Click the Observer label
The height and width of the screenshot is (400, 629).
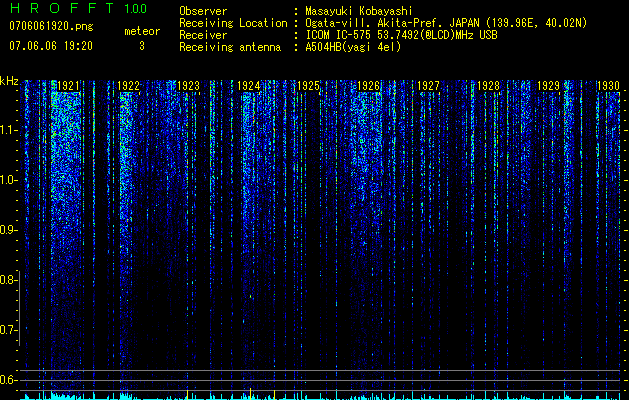[203, 11]
